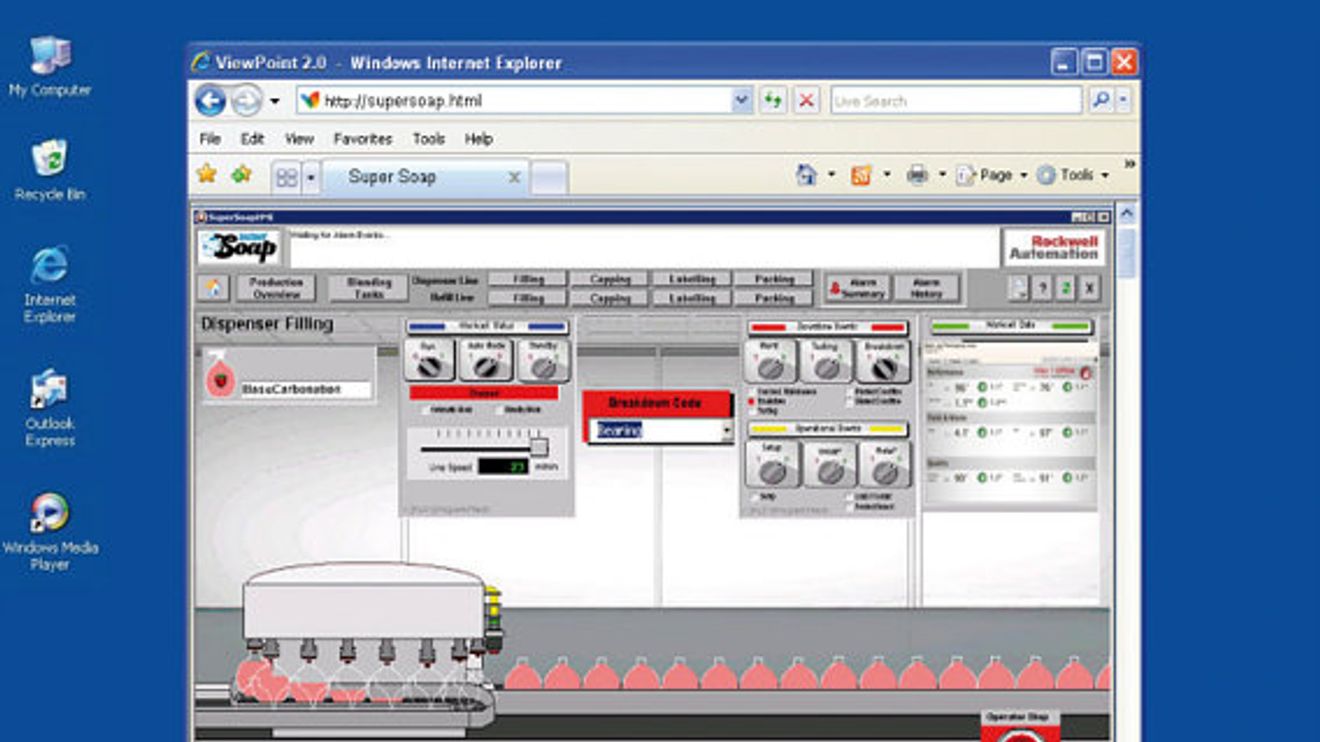Click the Super Soap logo
This screenshot has width=1320, height=742.
[x=239, y=247]
